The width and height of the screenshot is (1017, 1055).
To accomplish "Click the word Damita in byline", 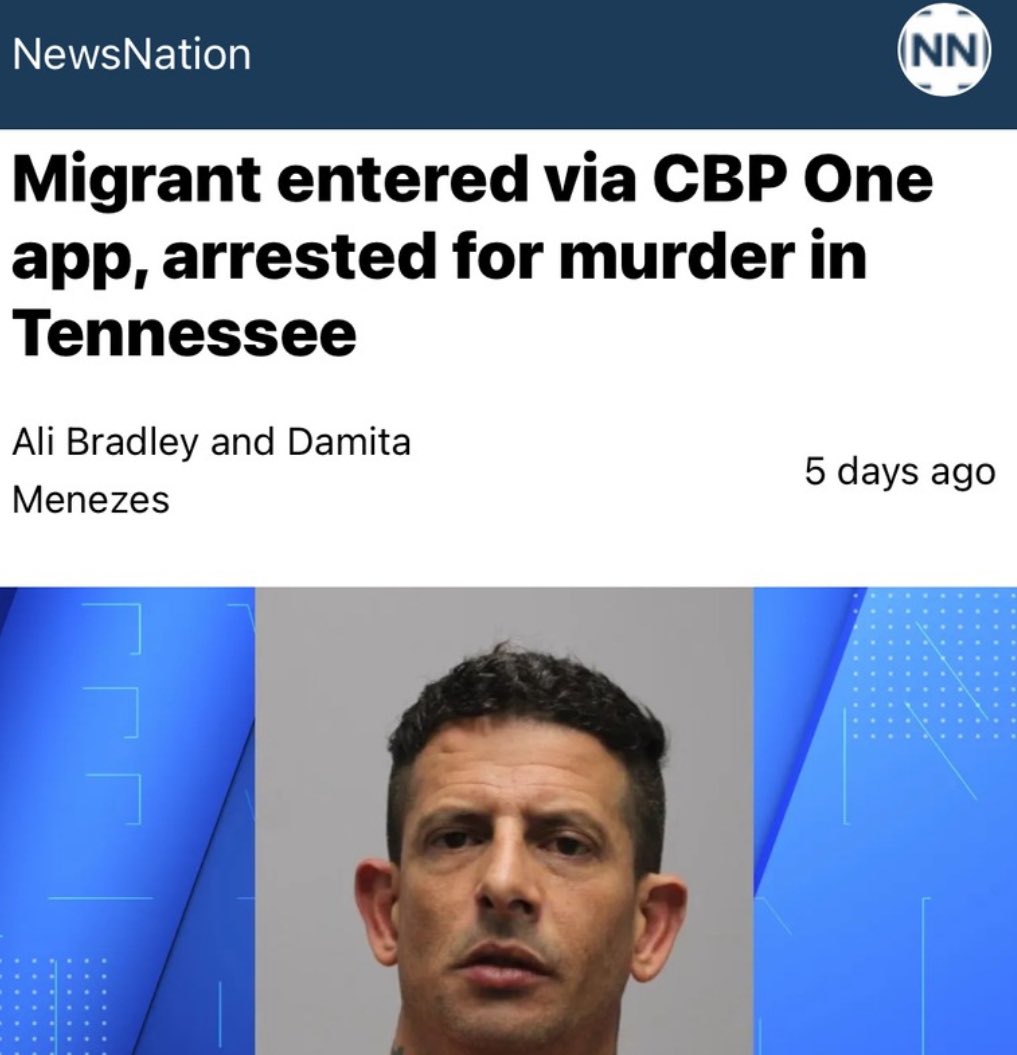I will (349, 442).
